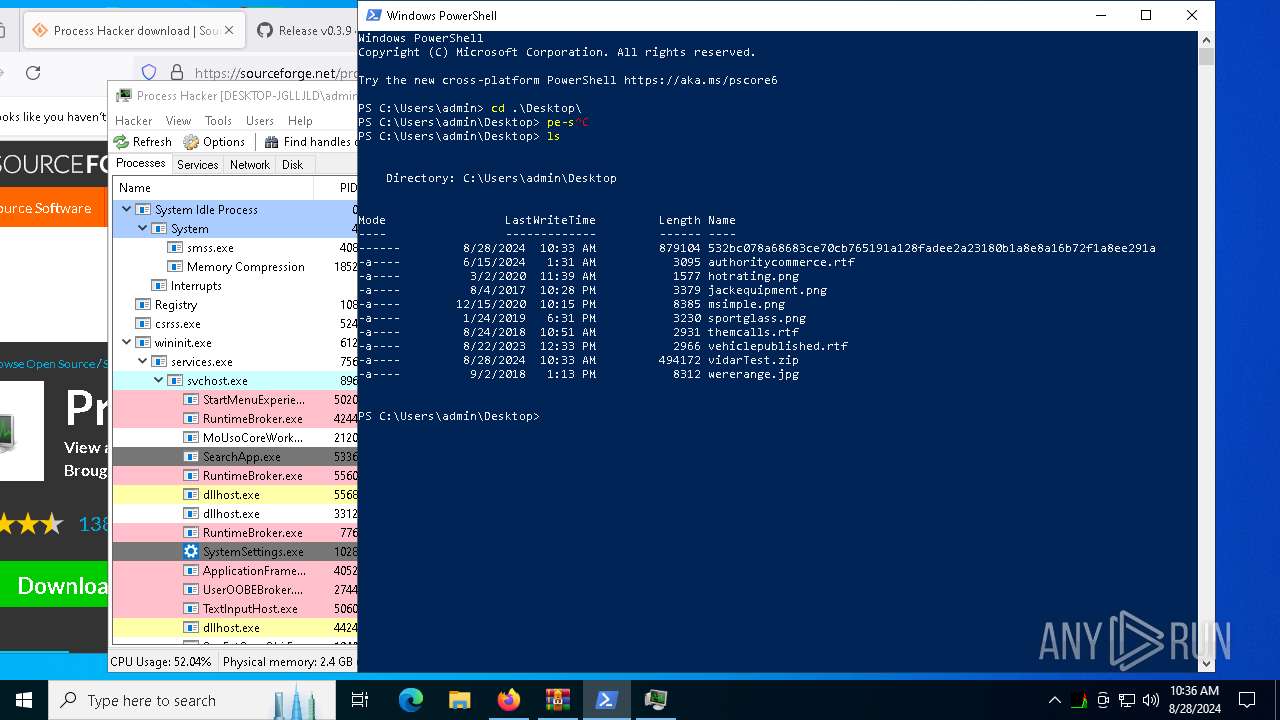This screenshot has width=1280, height=720.
Task: Click the Open Source Software orange button
Action: pos(53,208)
